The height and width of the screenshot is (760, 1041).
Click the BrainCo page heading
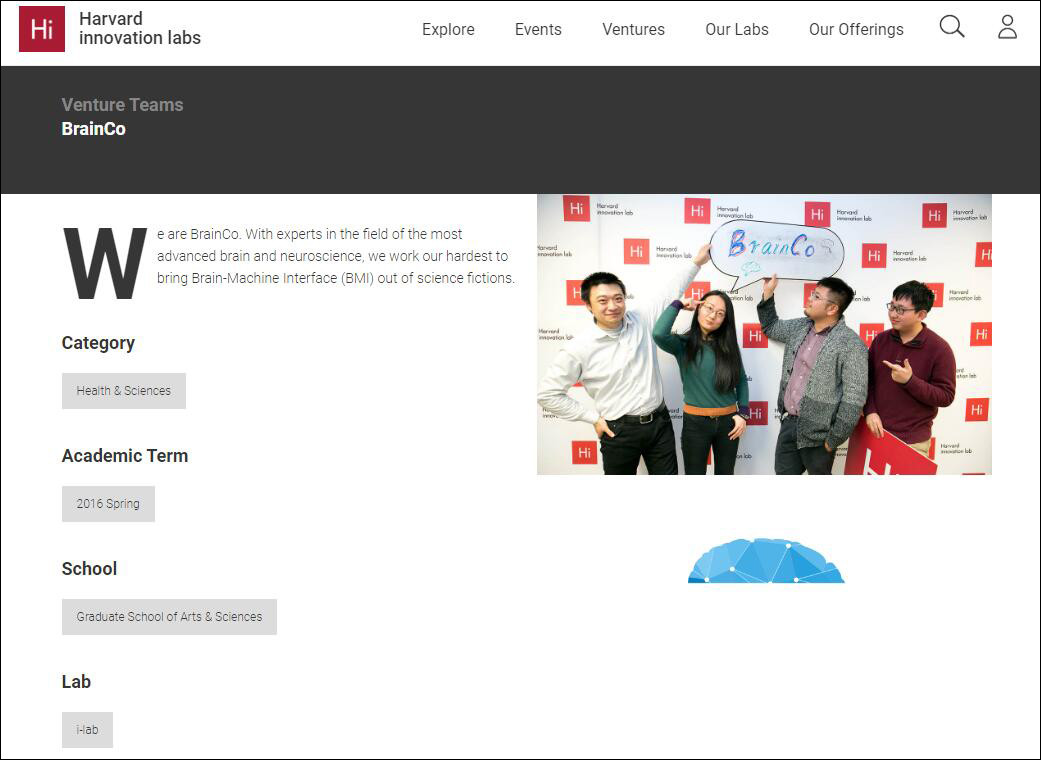94,129
